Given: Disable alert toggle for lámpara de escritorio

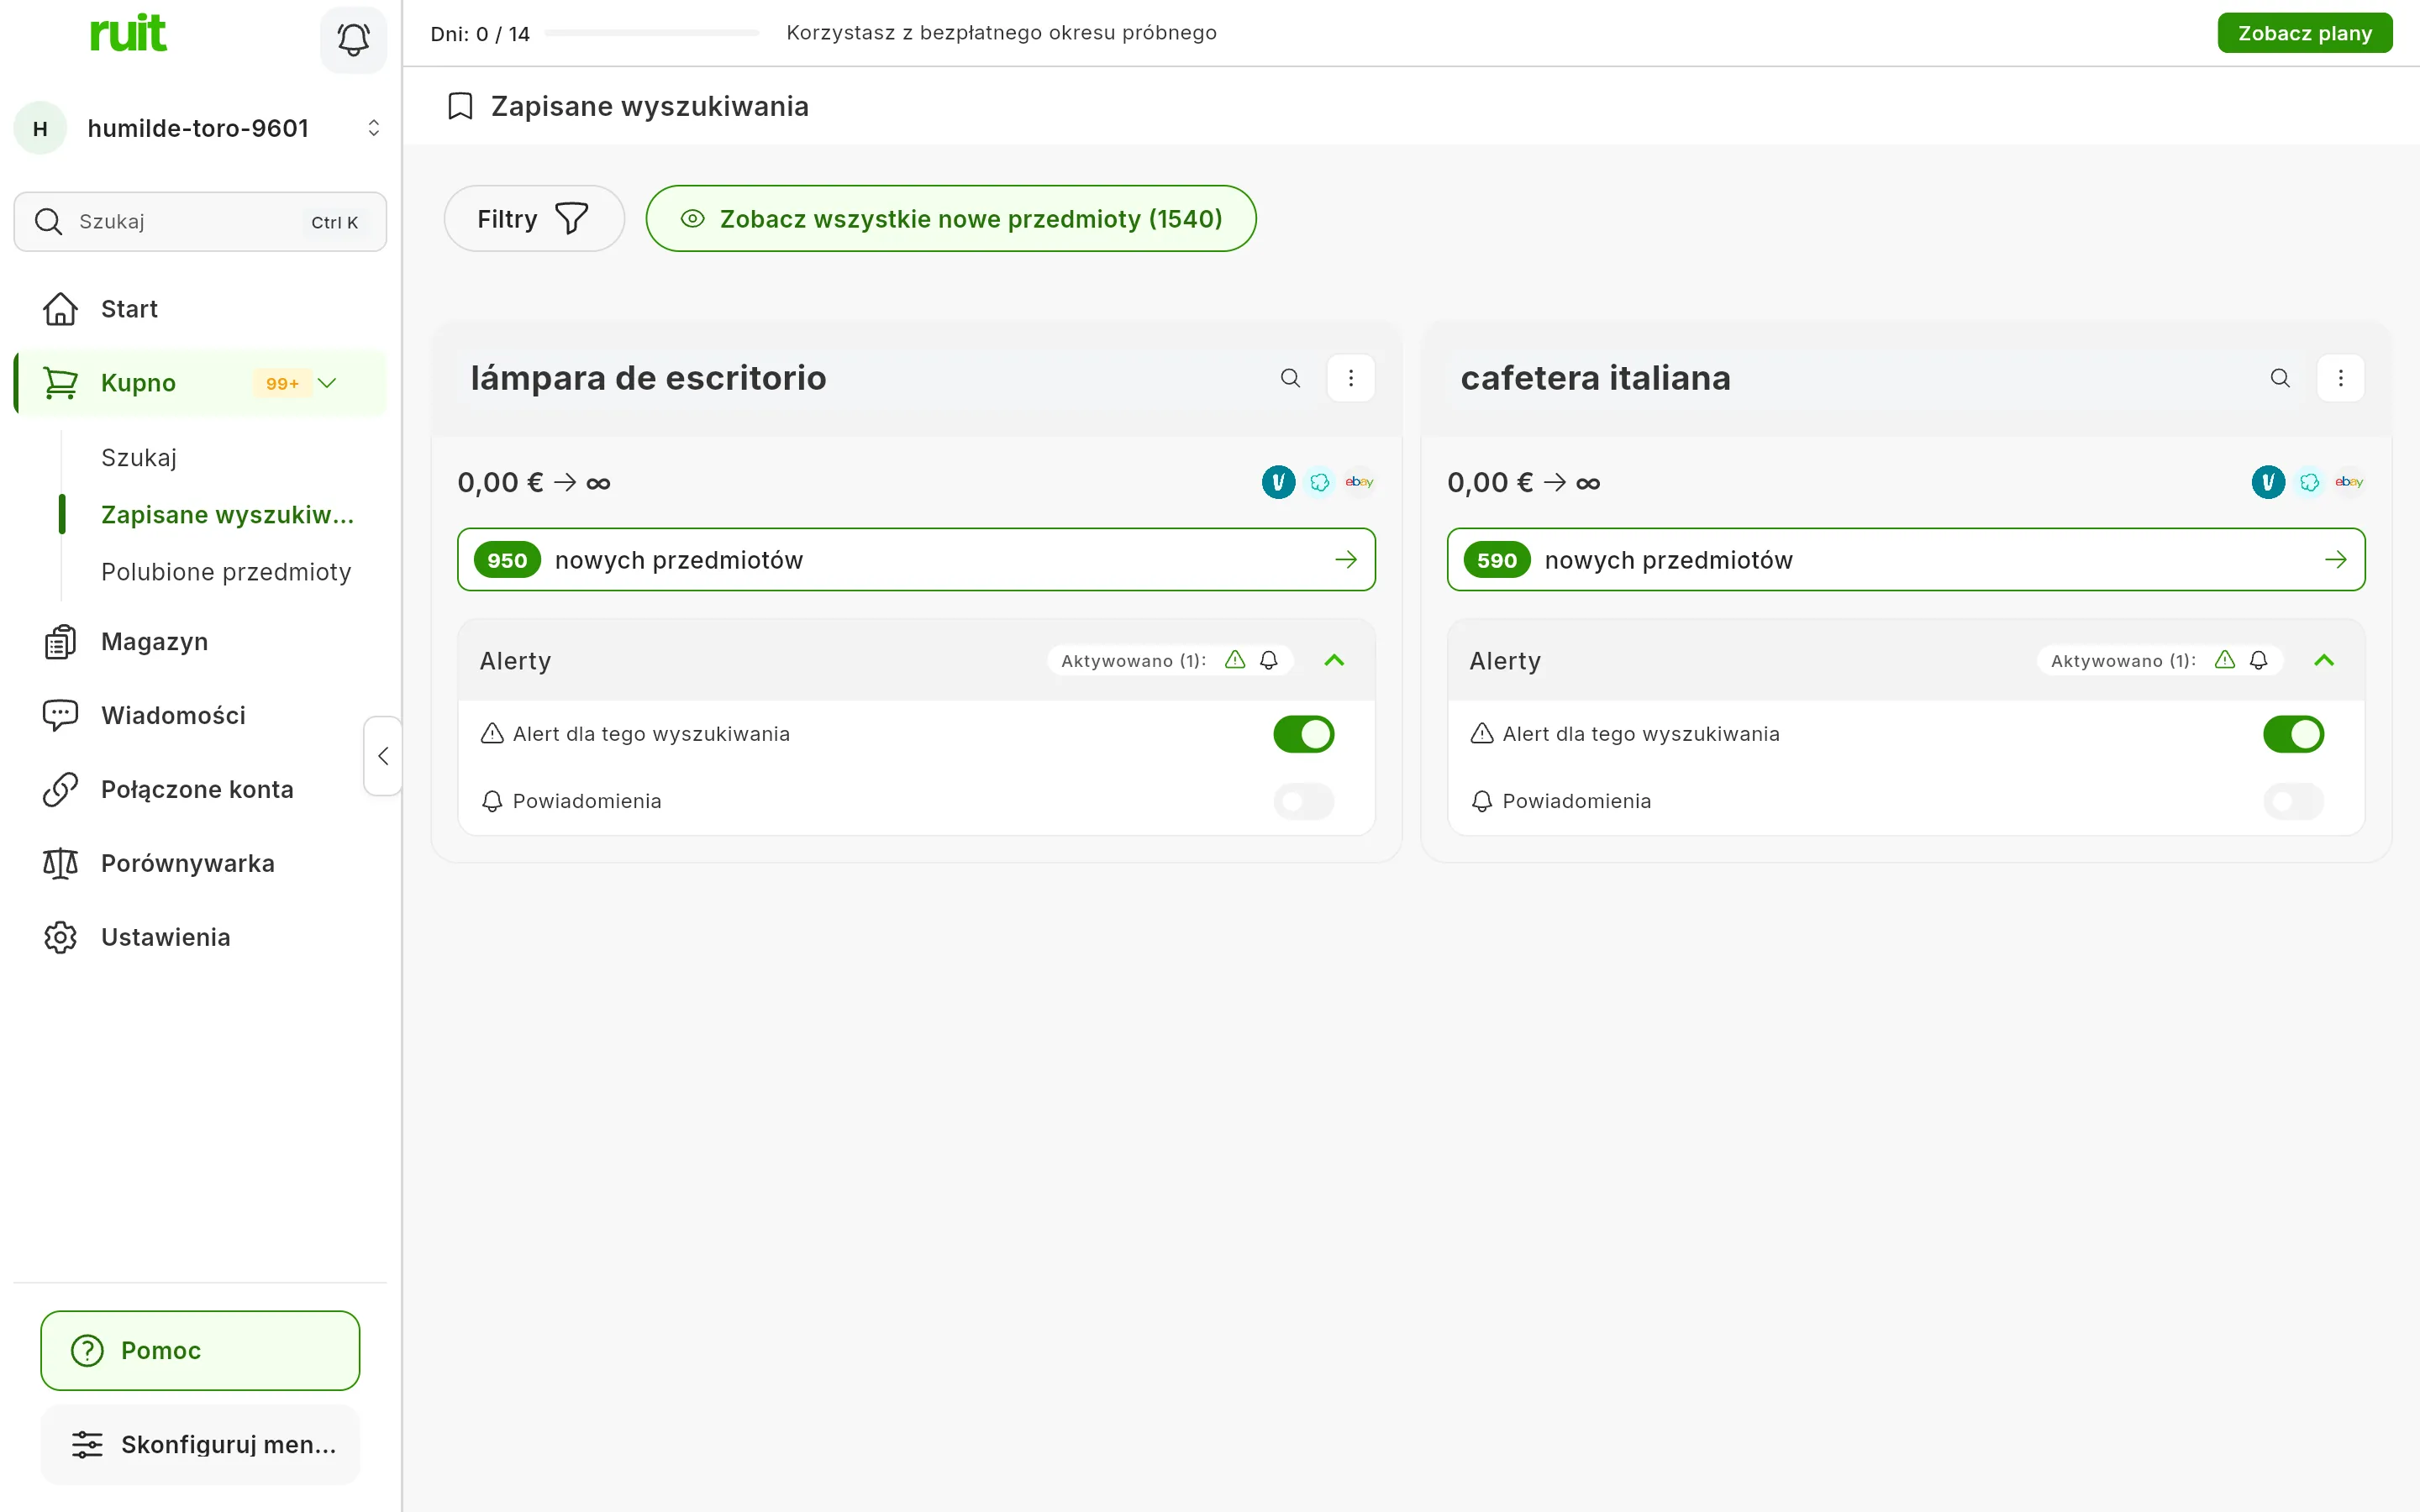Looking at the screenshot, I should pyautogui.click(x=1303, y=734).
